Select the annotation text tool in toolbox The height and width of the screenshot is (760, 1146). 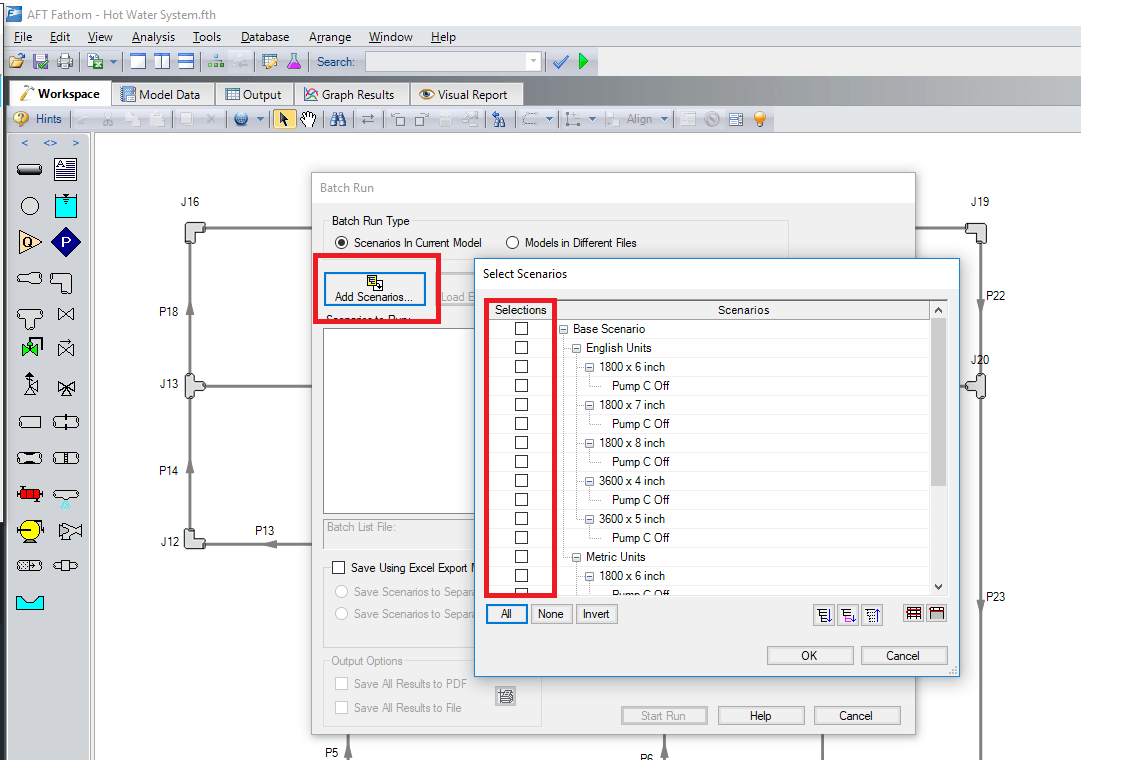(66, 170)
